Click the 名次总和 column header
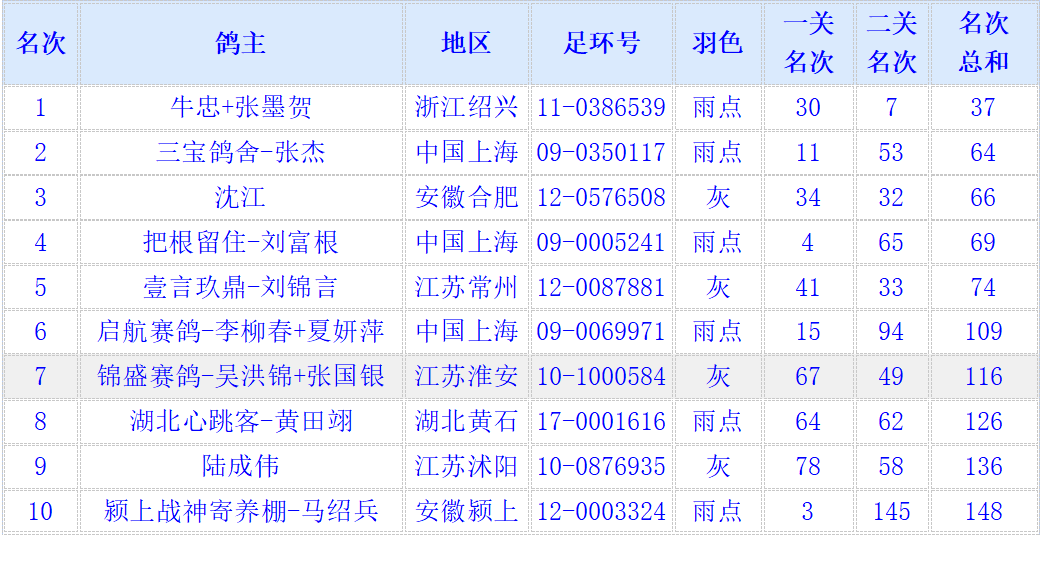 click(x=983, y=43)
